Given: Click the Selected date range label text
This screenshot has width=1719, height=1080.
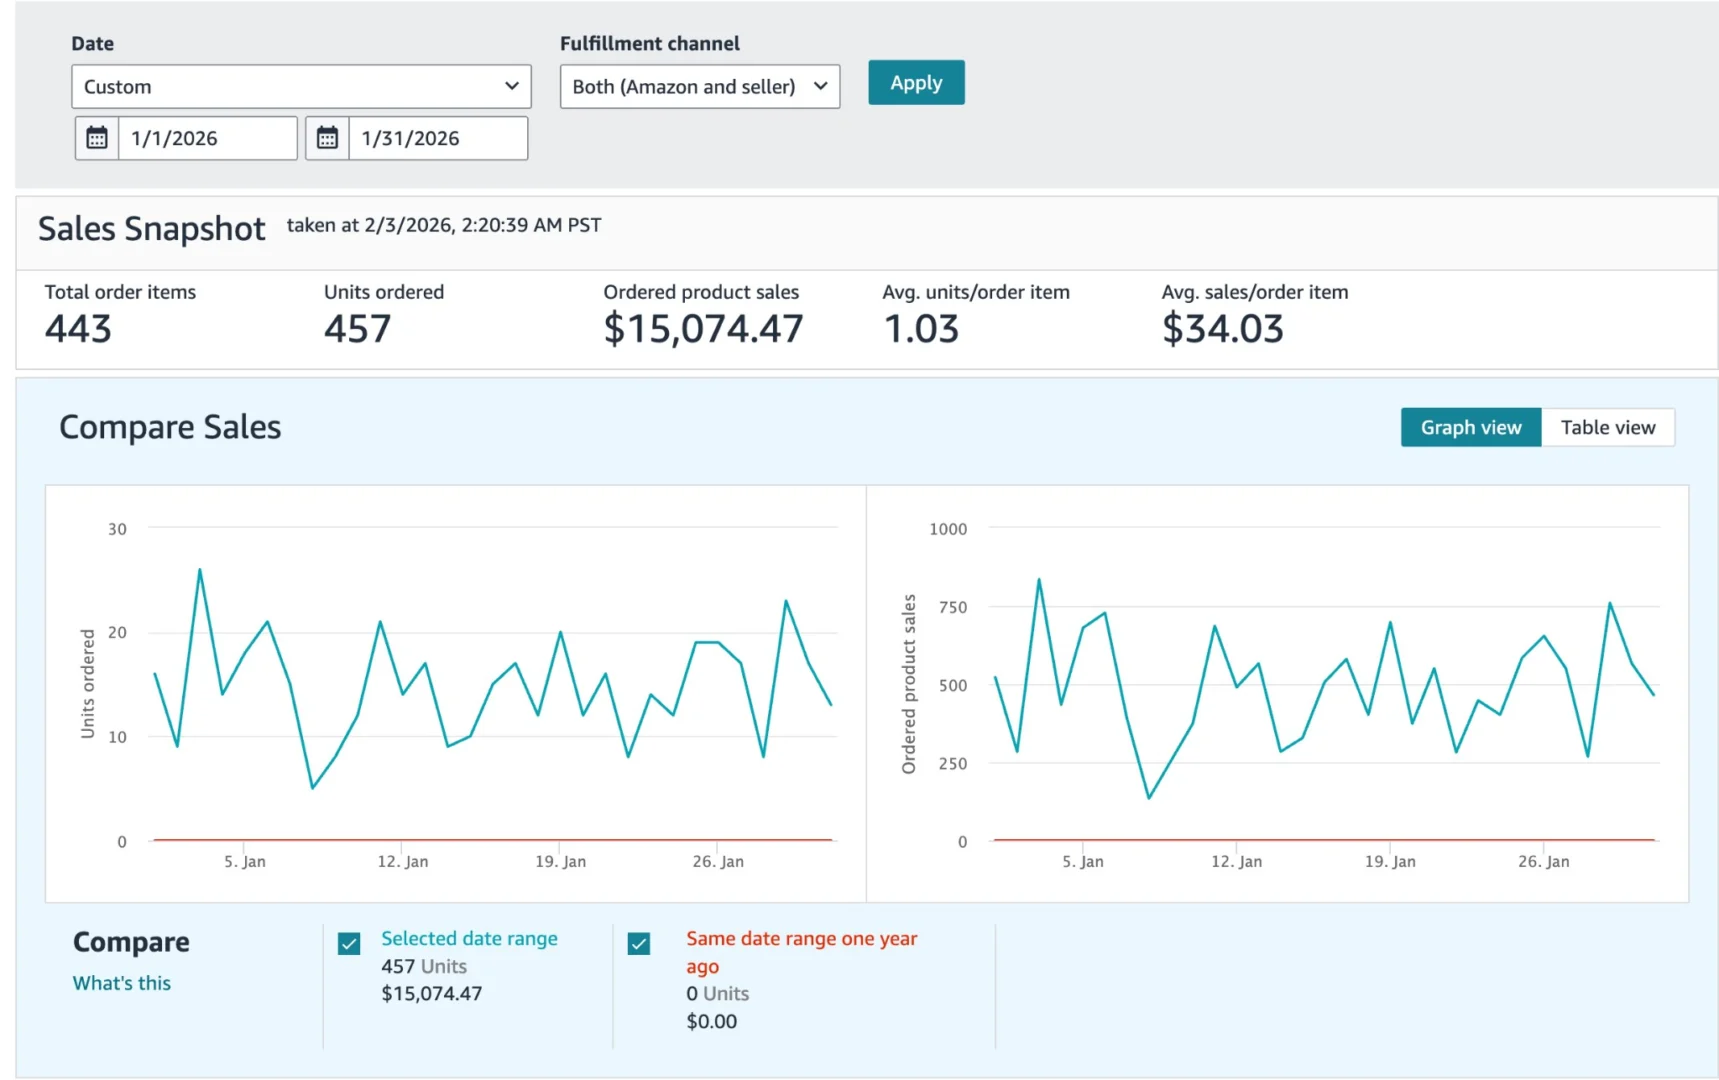Looking at the screenshot, I should pos(469,939).
